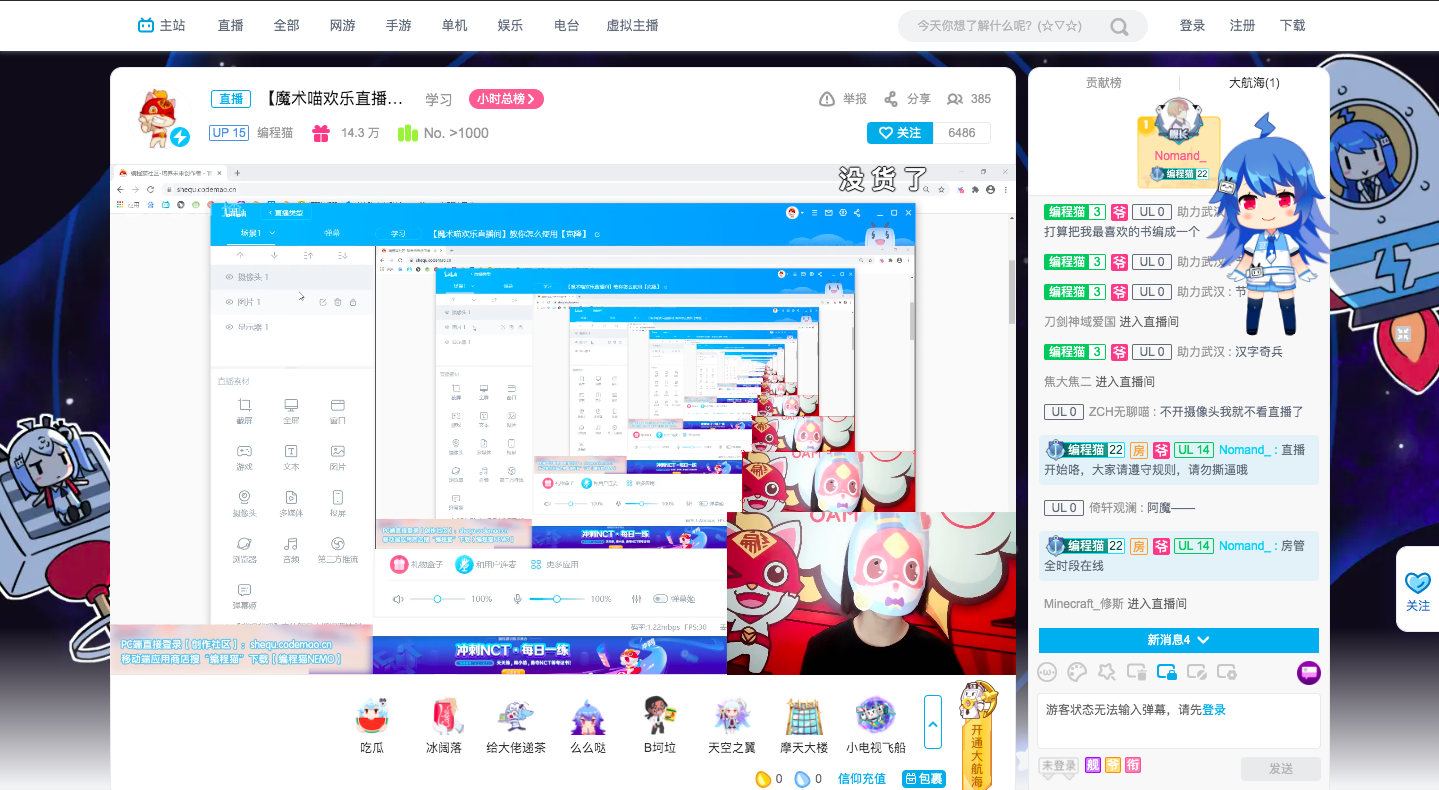Click 登录 in the top navigation bar
The image size is (1439, 790).
click(1192, 26)
